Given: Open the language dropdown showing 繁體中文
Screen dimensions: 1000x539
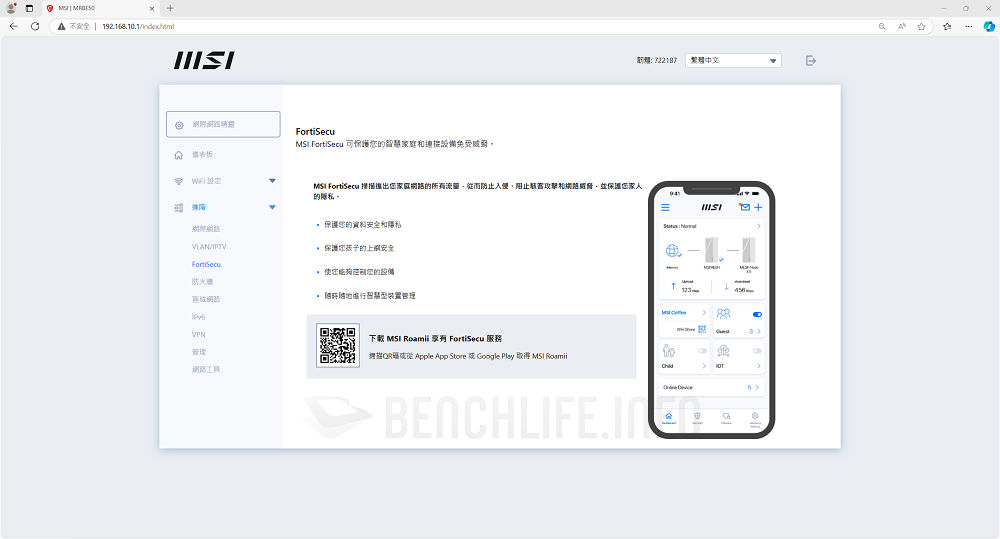Looking at the screenshot, I should (733, 61).
